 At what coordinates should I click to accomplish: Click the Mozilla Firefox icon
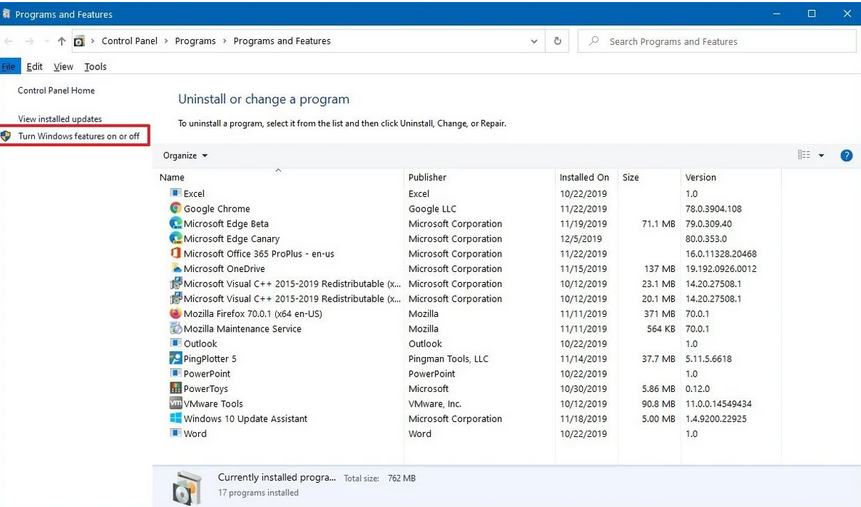[x=175, y=313]
